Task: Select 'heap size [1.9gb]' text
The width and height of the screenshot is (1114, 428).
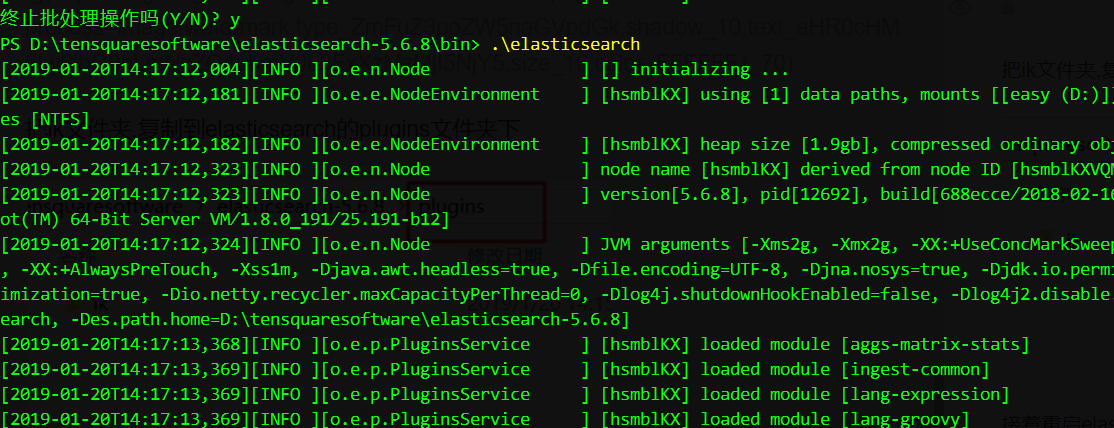Action: (790, 144)
